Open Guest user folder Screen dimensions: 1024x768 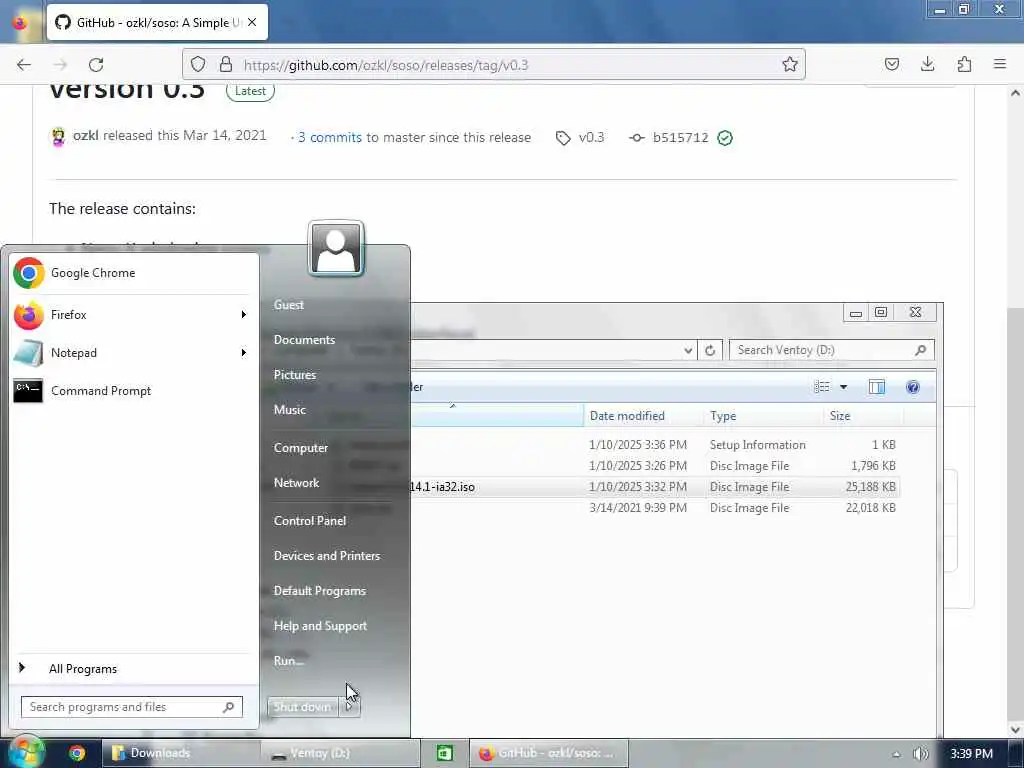(289, 305)
